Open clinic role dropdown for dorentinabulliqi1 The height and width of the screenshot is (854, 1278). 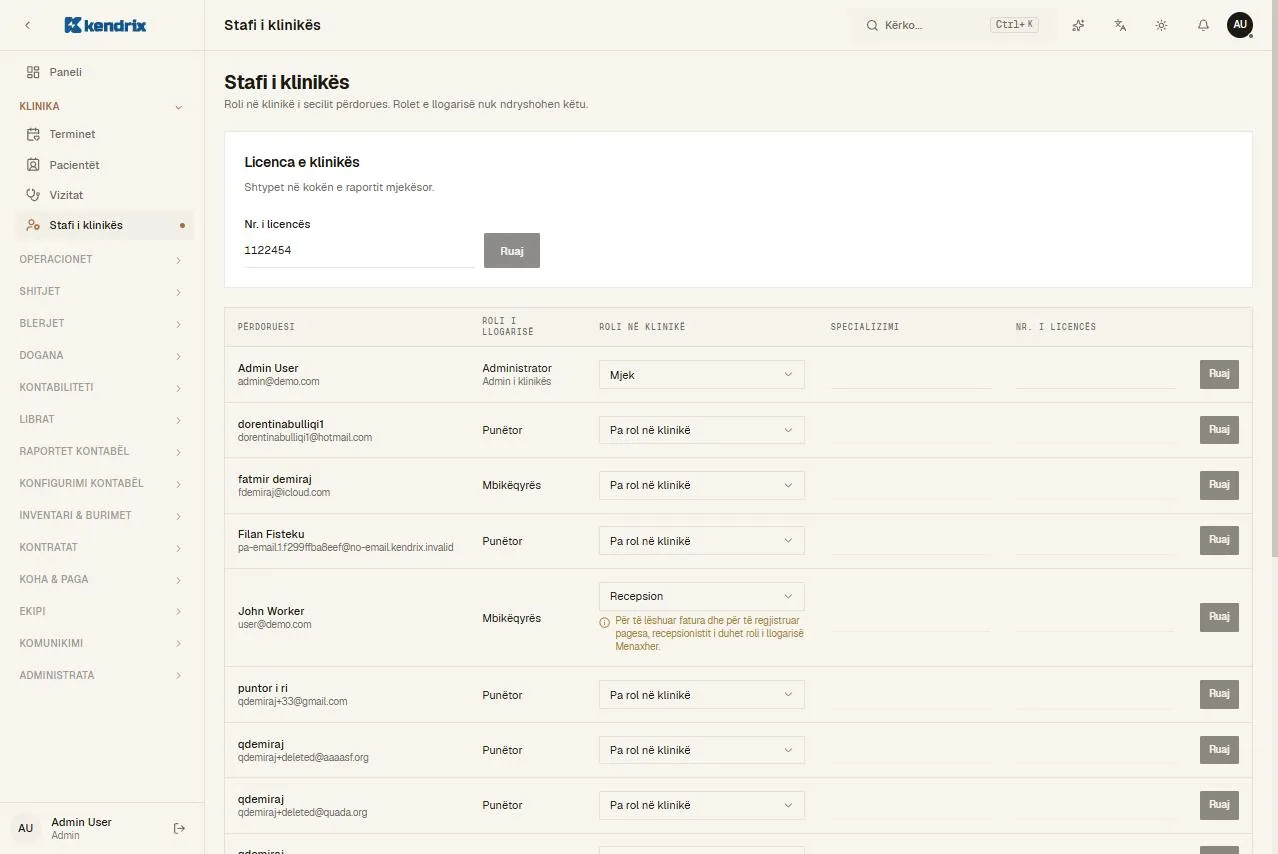point(701,430)
